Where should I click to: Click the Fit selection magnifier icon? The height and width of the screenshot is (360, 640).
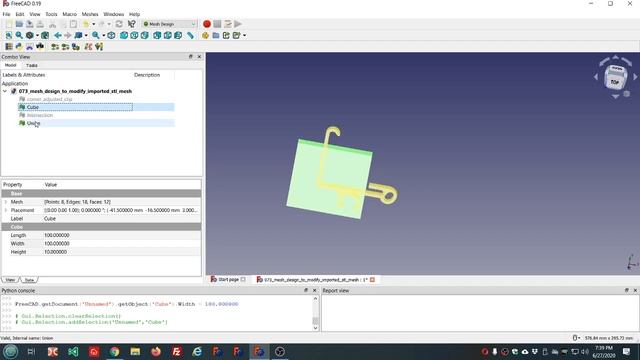pos(19,36)
